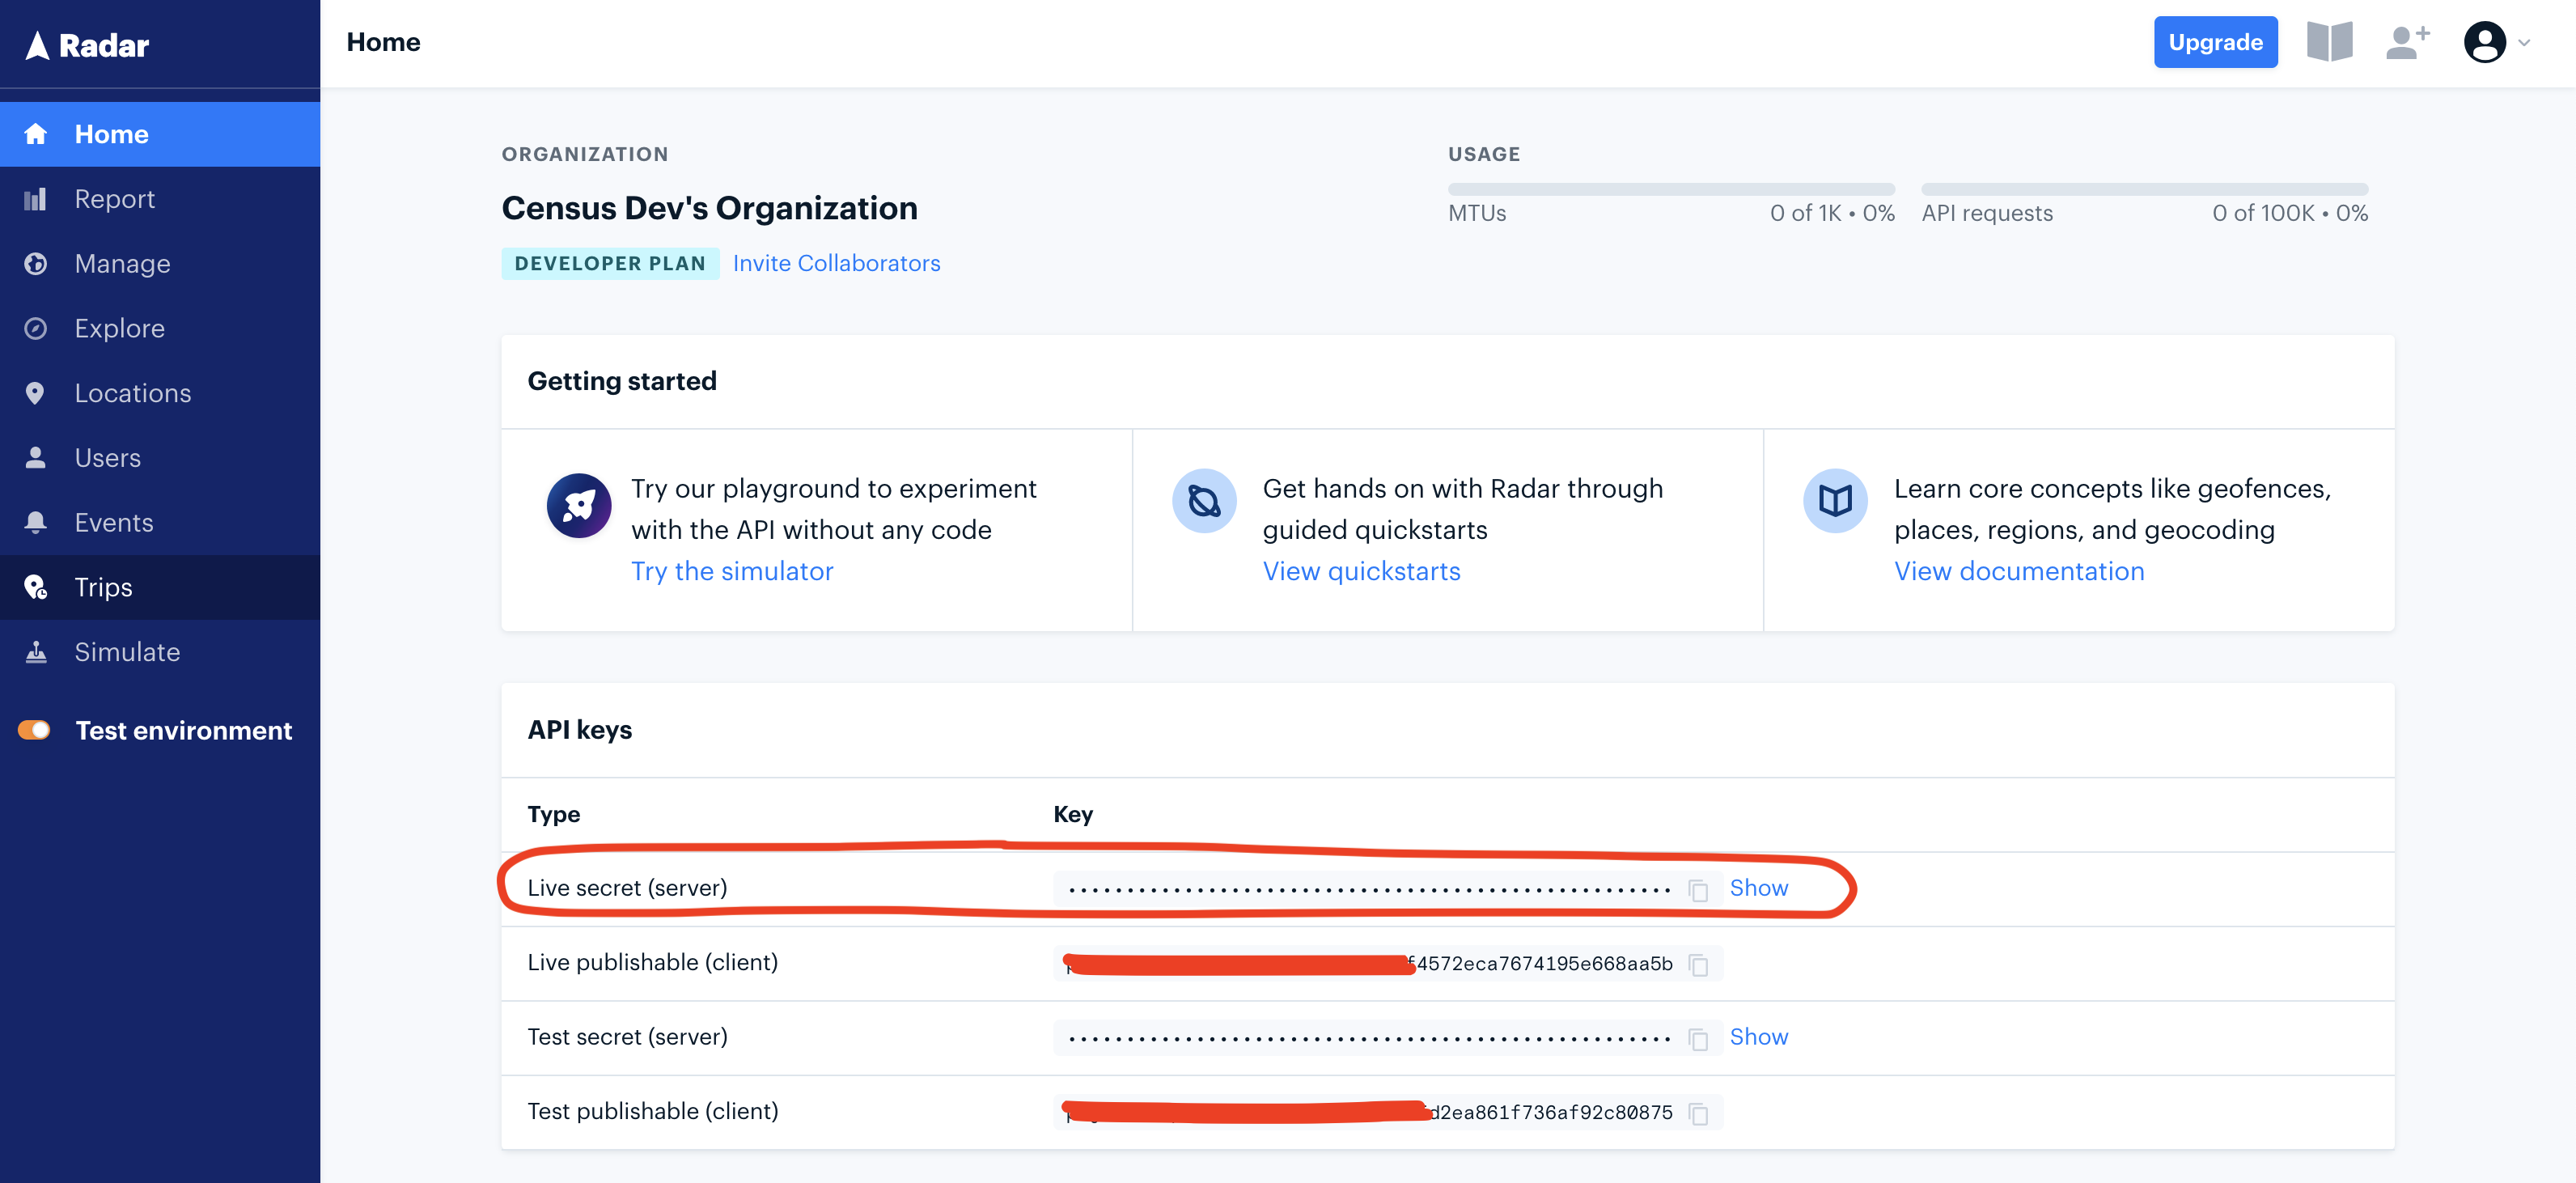Show the Test secret server key
The image size is (2576, 1183).
[x=1758, y=1037]
